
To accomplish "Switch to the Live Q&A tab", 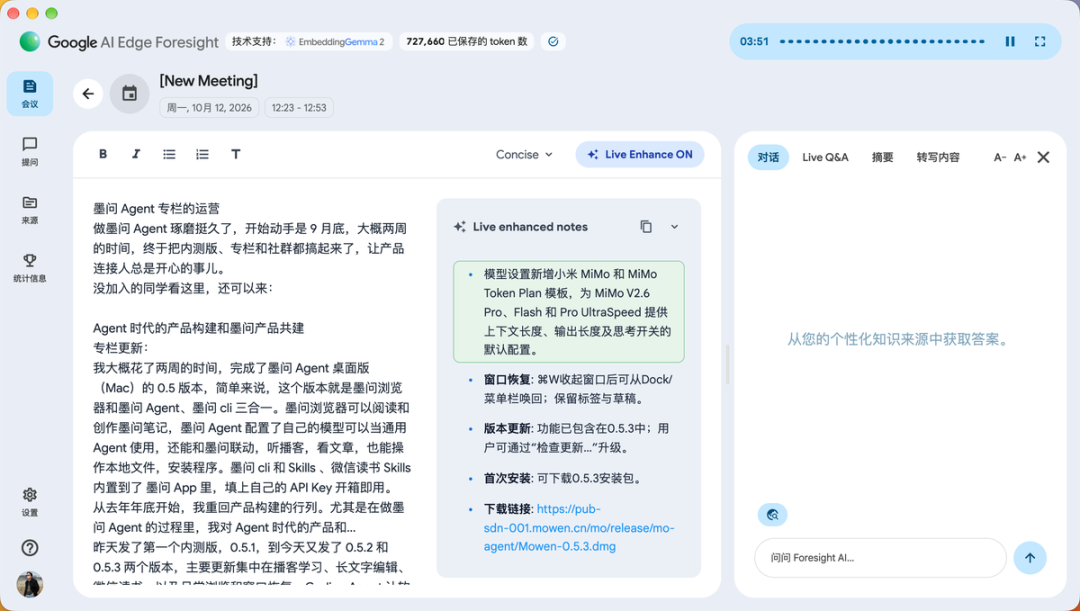I will coord(825,157).
